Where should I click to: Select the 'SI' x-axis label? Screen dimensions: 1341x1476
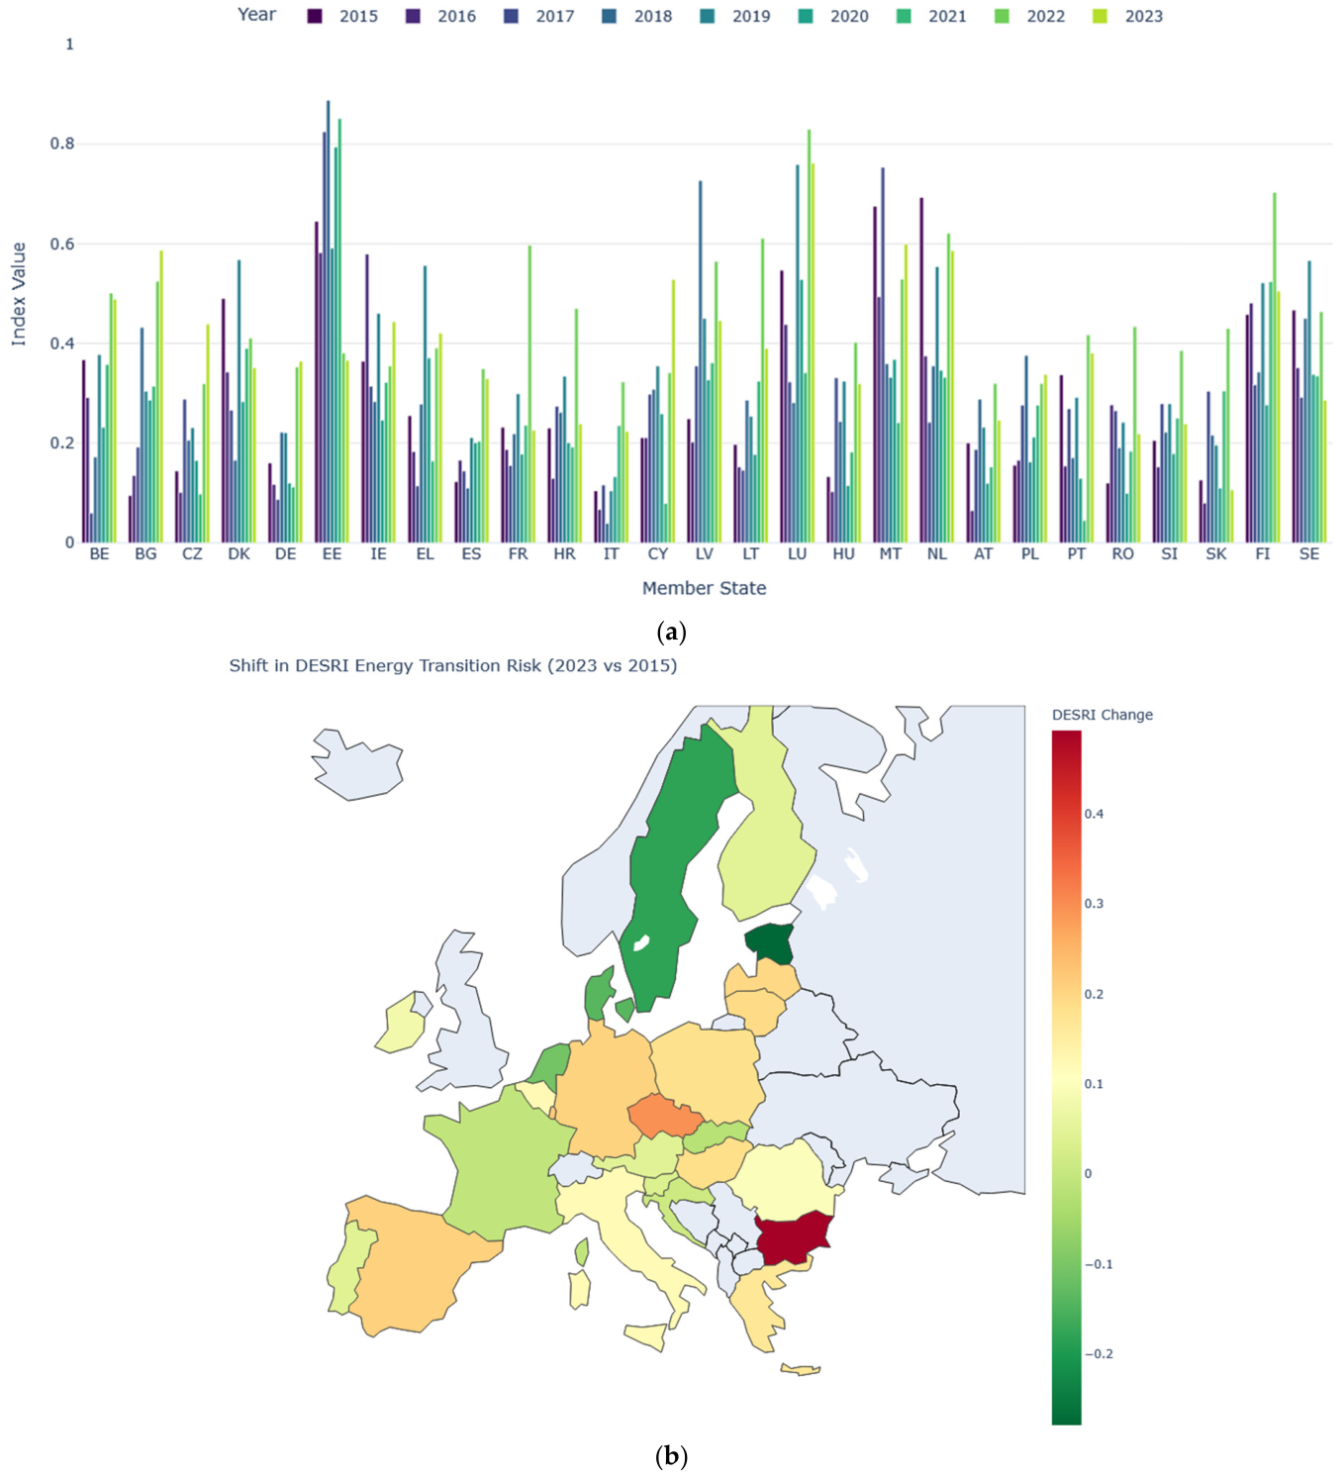pyautogui.click(x=1169, y=554)
